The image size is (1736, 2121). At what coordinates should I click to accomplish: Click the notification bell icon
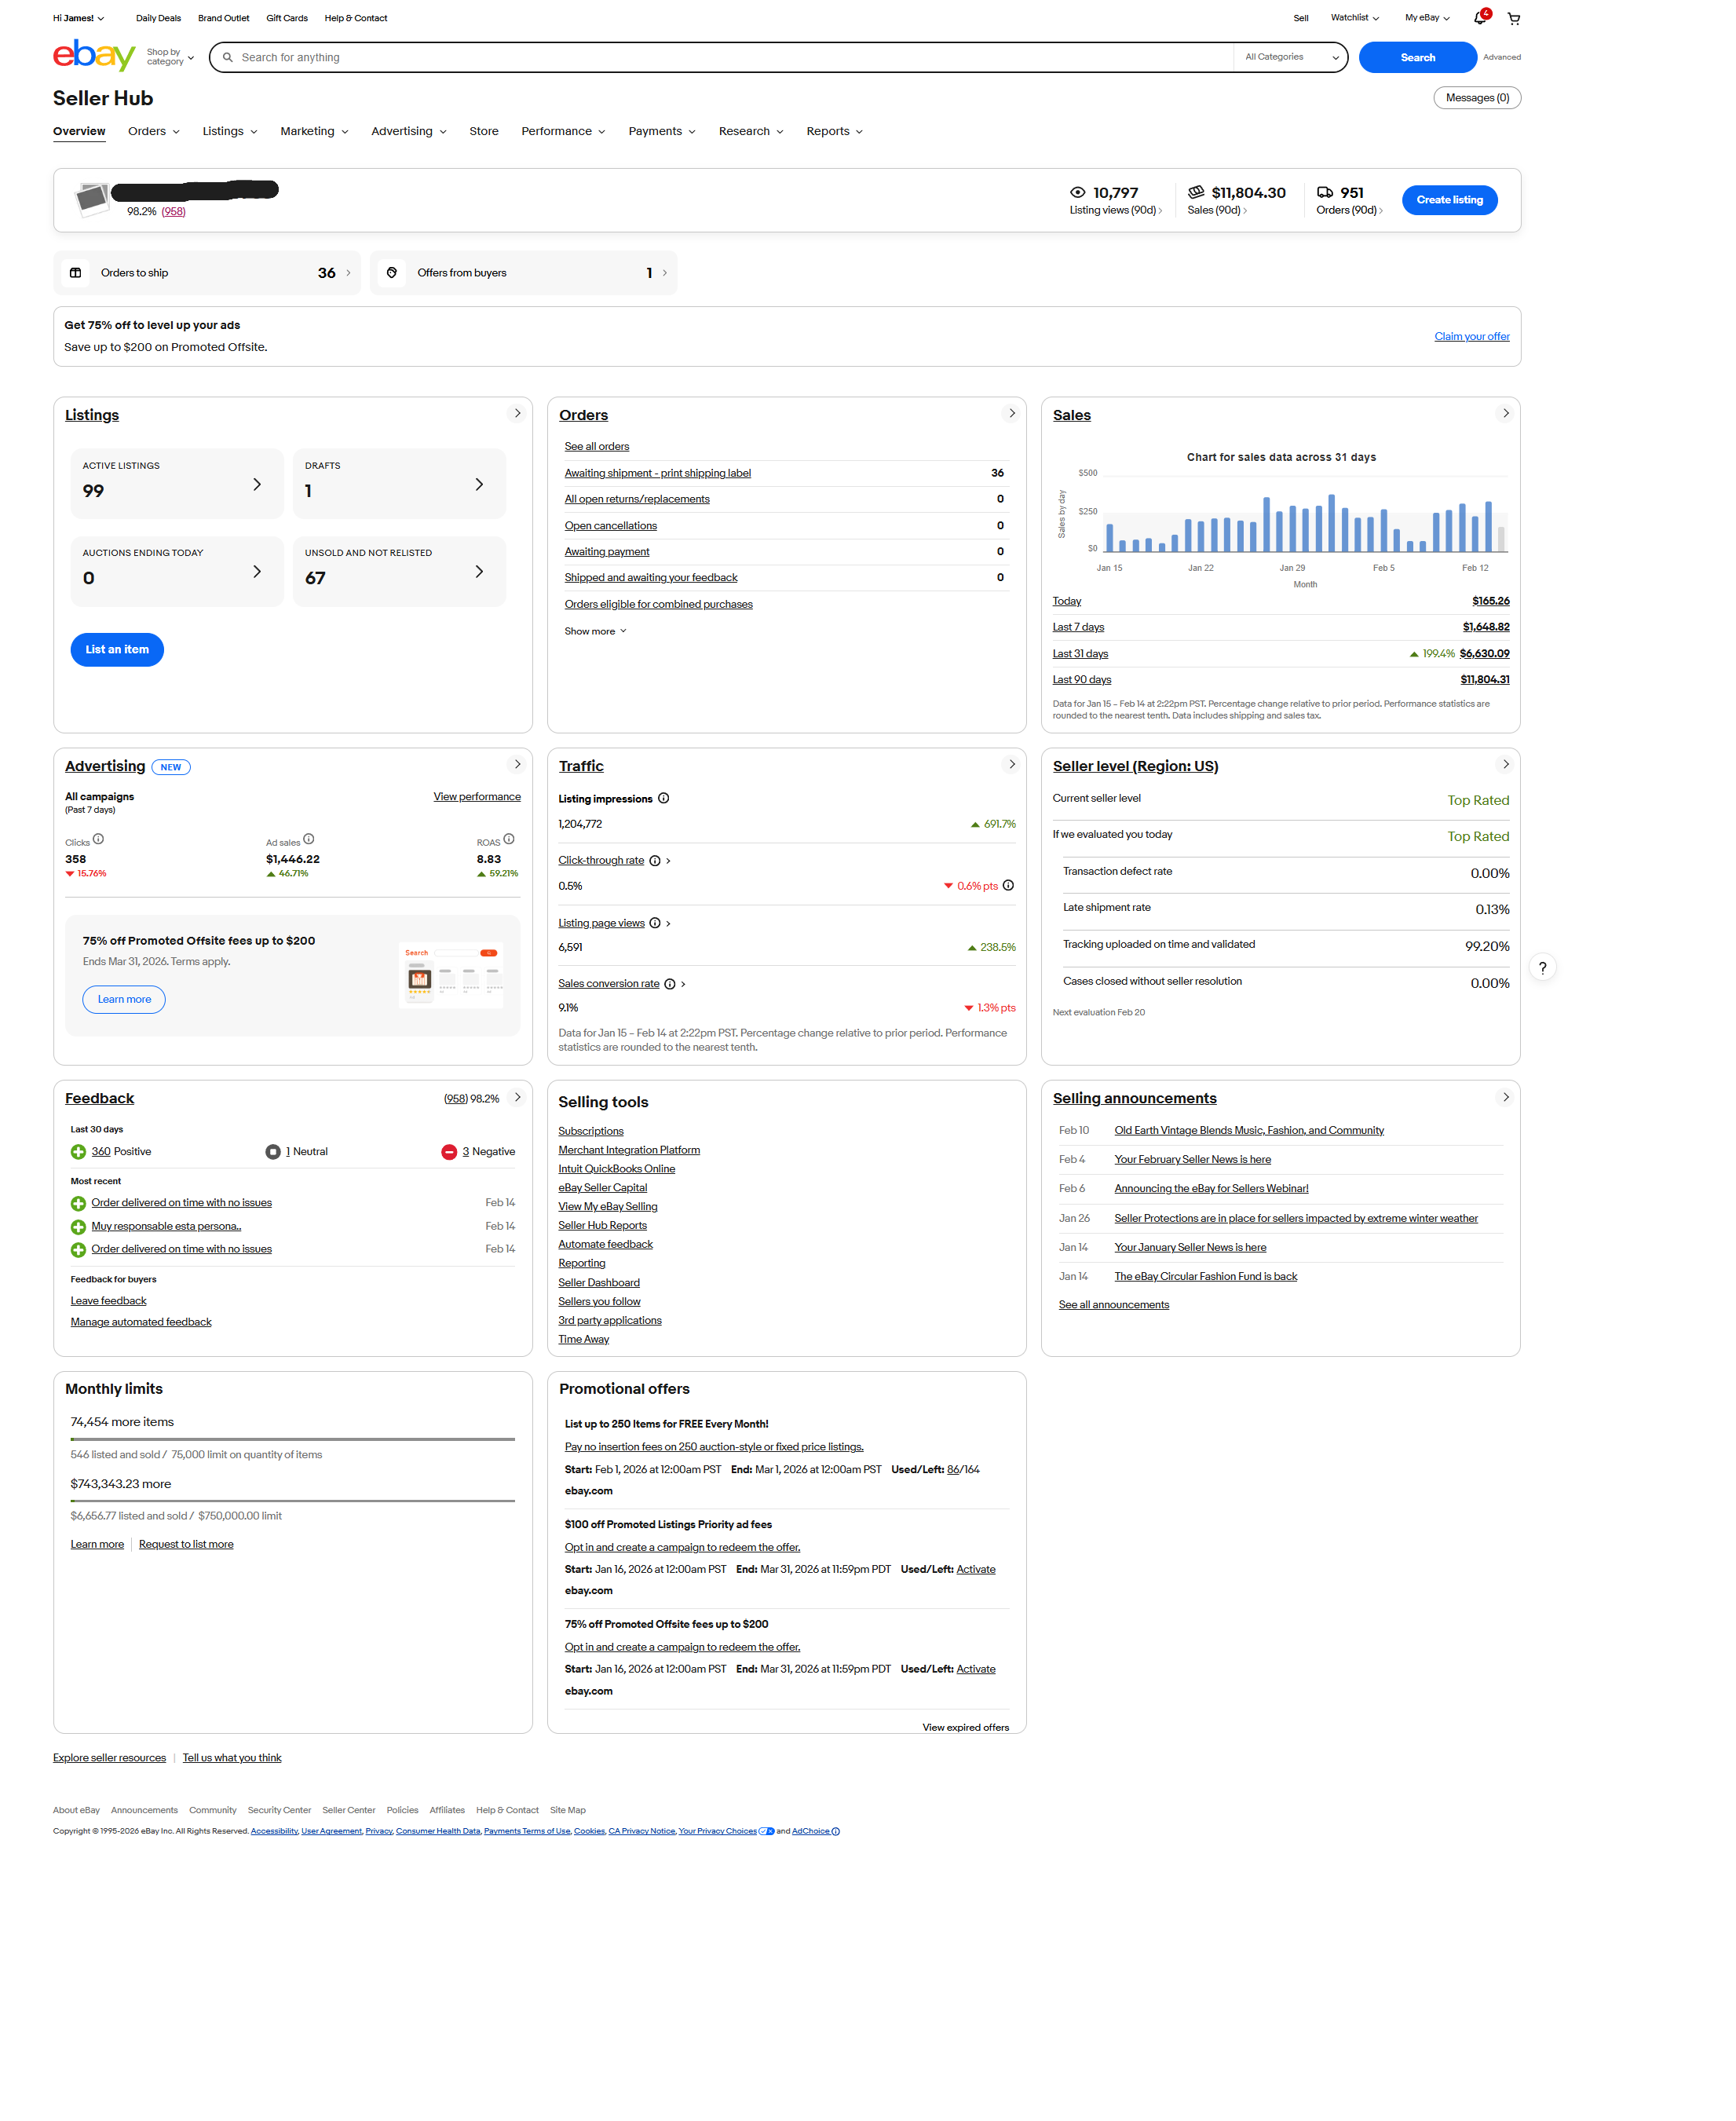[1478, 18]
